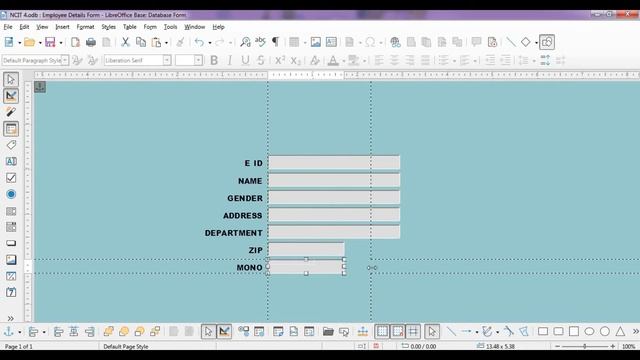Open the View menu
Image resolution: width=640 pixels, height=360 pixels.
[x=42, y=27]
